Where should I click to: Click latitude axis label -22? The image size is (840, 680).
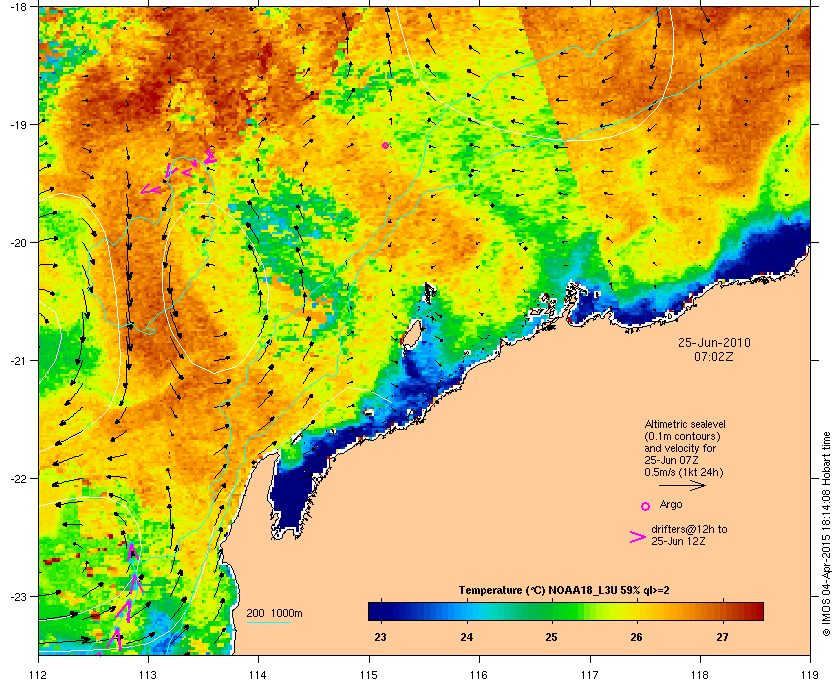click(18, 478)
